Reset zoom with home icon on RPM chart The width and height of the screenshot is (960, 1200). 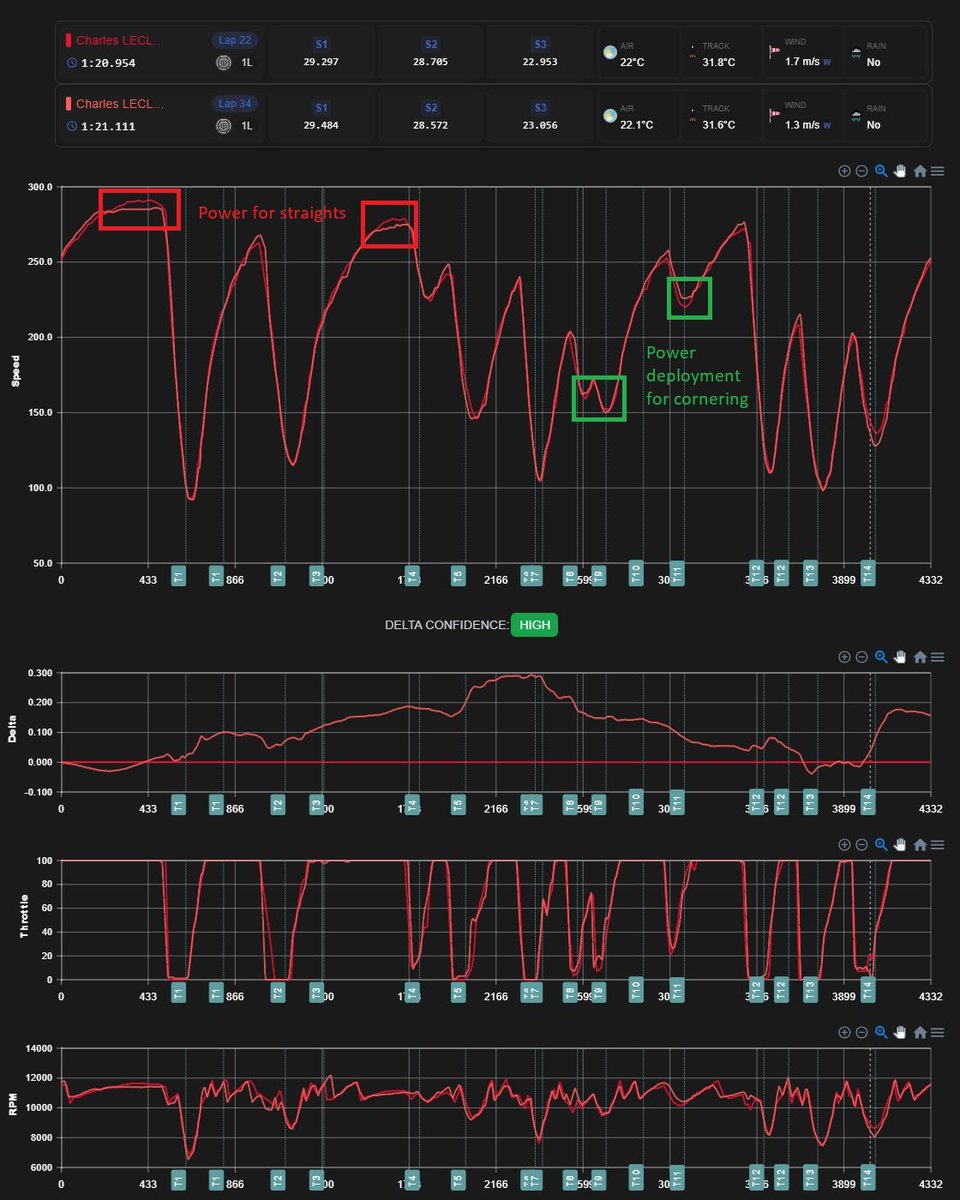pyautogui.click(x=920, y=1033)
